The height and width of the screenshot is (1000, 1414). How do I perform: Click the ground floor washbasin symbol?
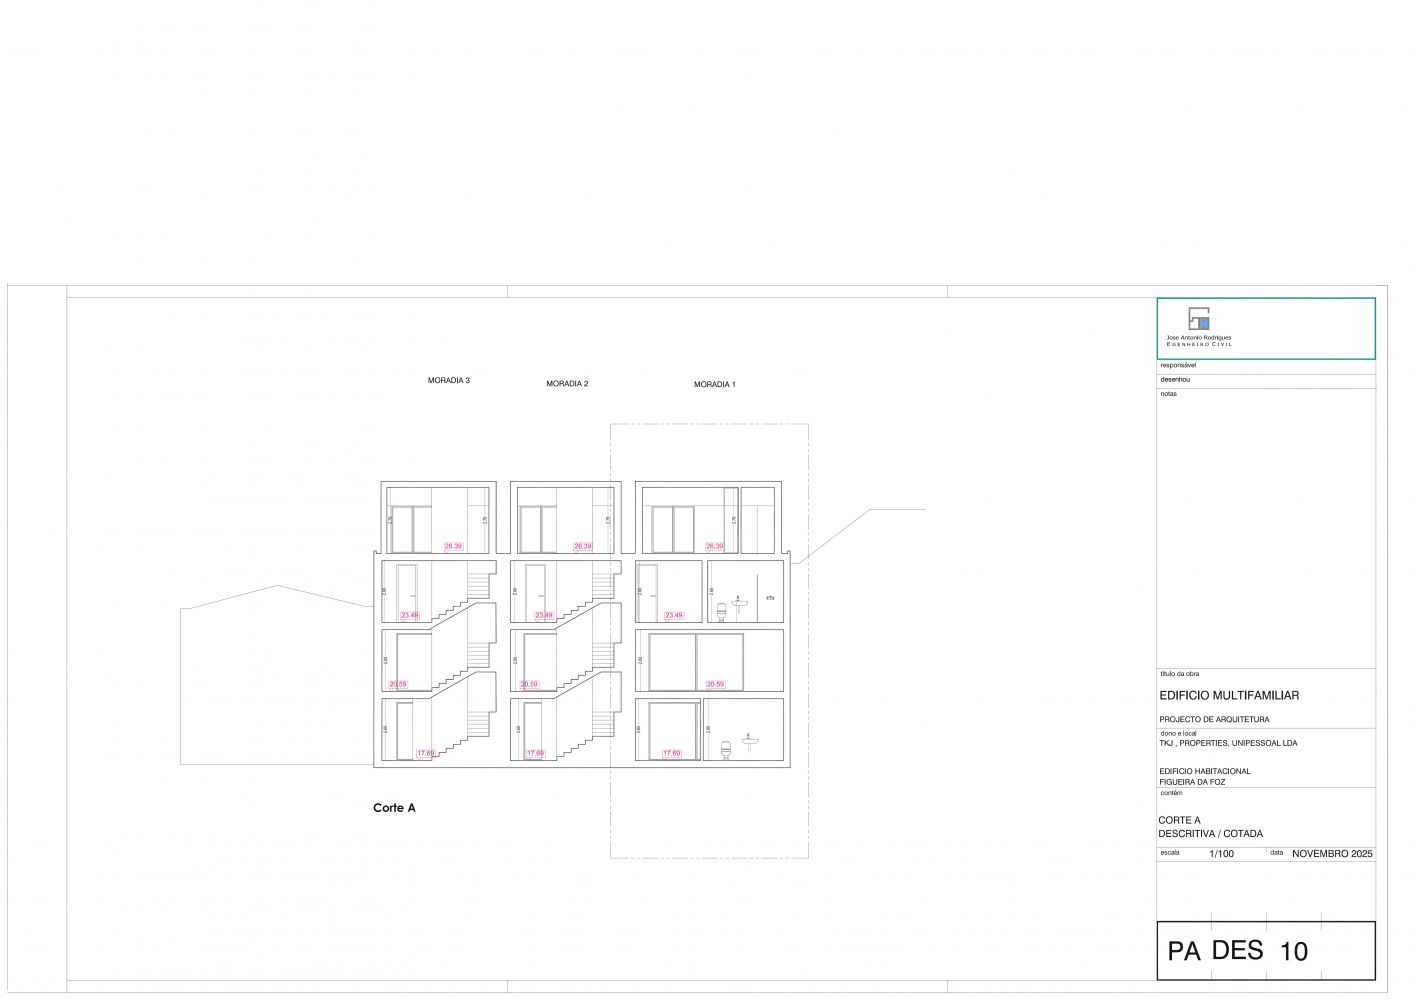(x=748, y=741)
